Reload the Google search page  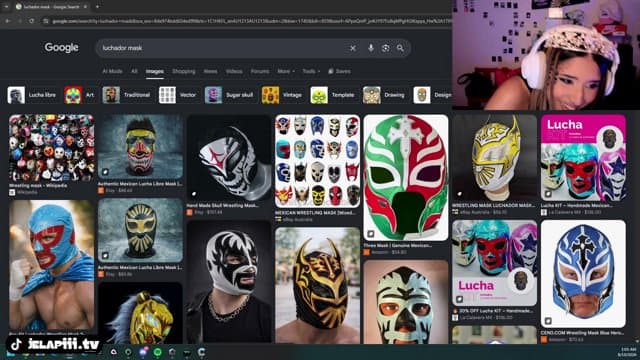32,21
